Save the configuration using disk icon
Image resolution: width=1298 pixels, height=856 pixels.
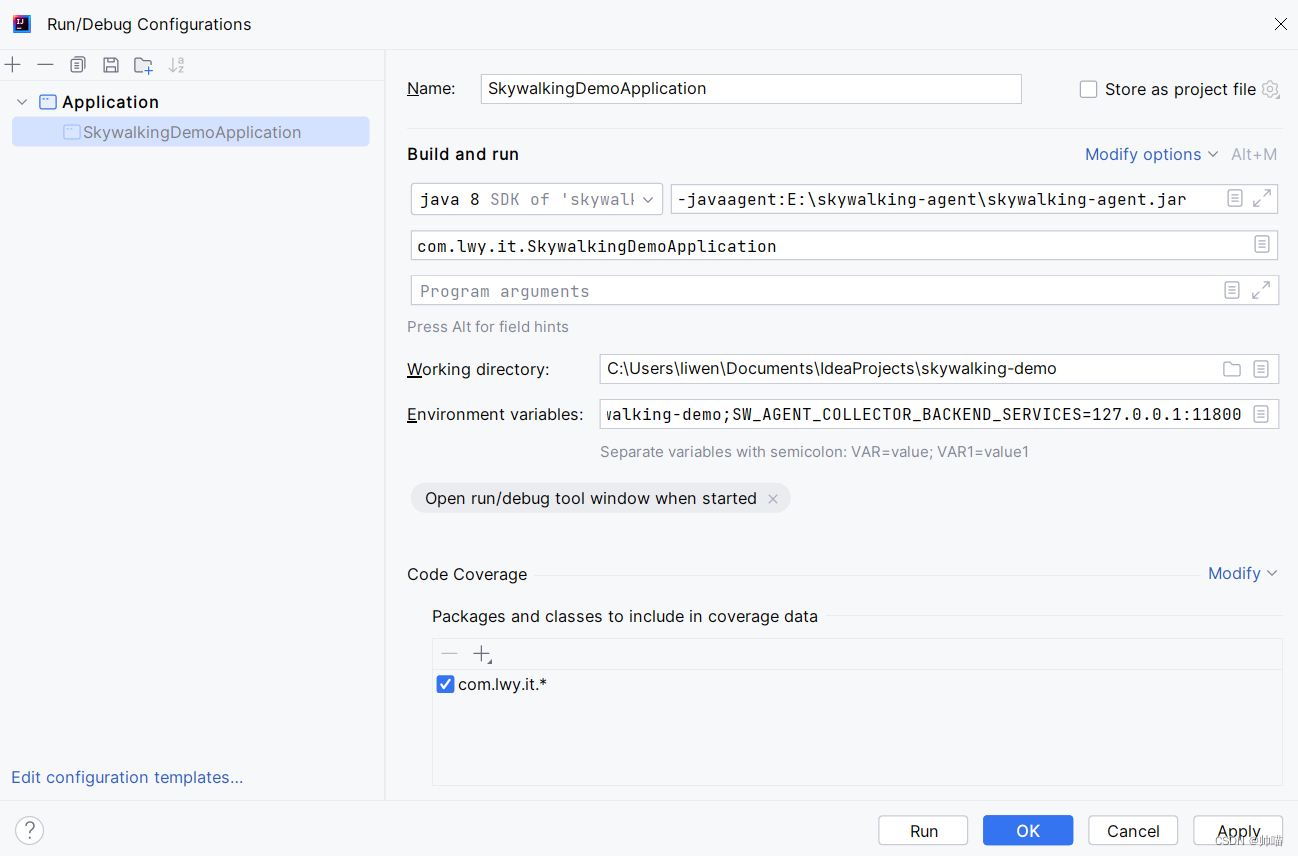(111, 65)
